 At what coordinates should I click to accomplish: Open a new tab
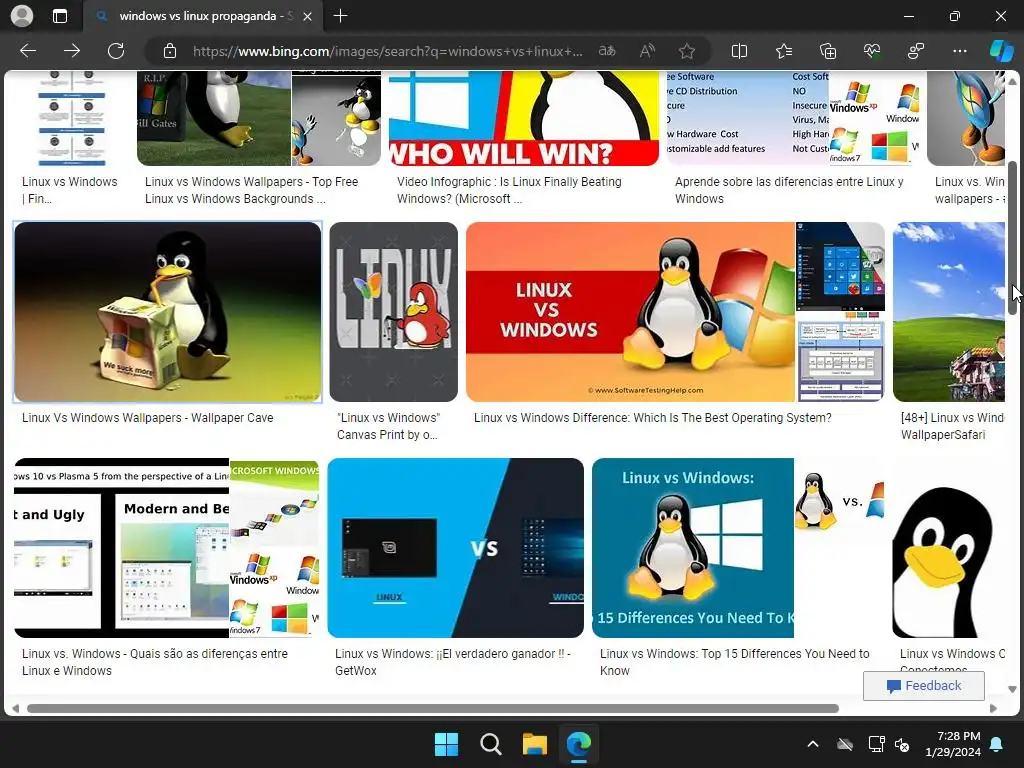[x=340, y=16]
